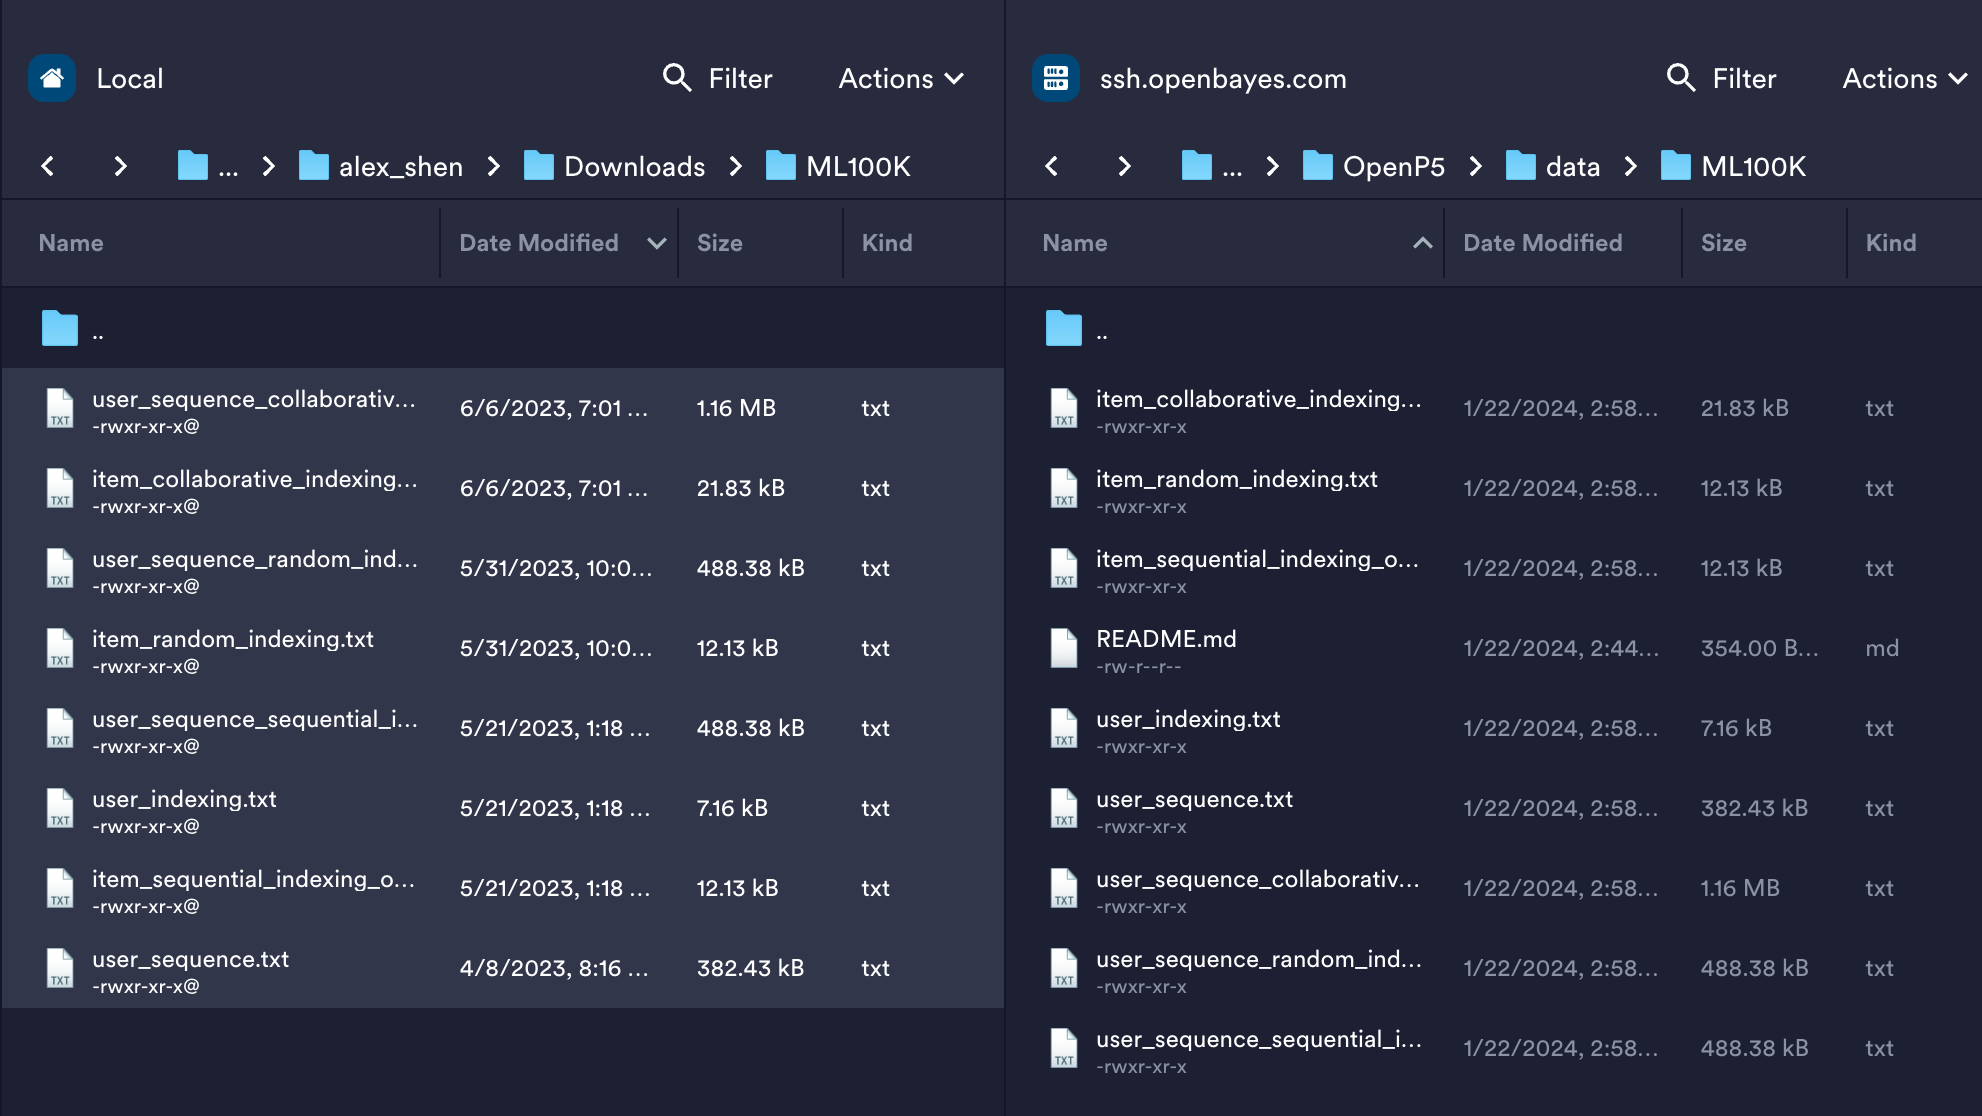The width and height of the screenshot is (1982, 1116).
Task: Click the remote pane Filter search icon
Action: pos(1681,78)
